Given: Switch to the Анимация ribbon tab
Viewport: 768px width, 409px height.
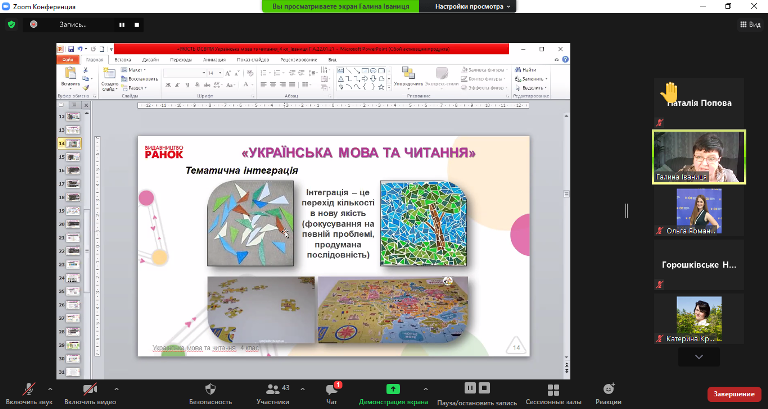Looking at the screenshot, I should coord(214,60).
